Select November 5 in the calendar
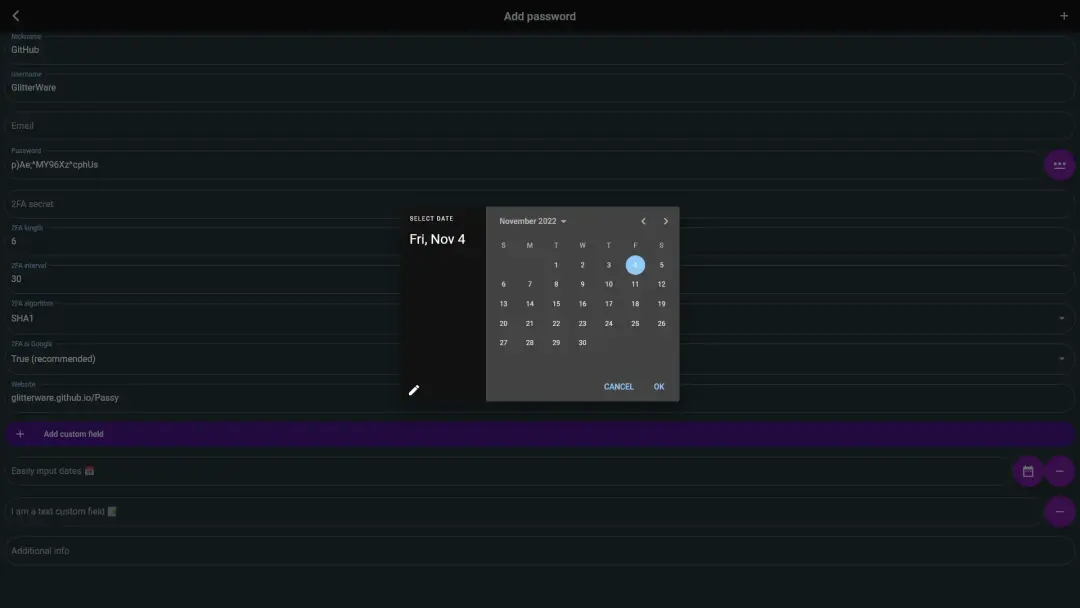 pos(661,265)
